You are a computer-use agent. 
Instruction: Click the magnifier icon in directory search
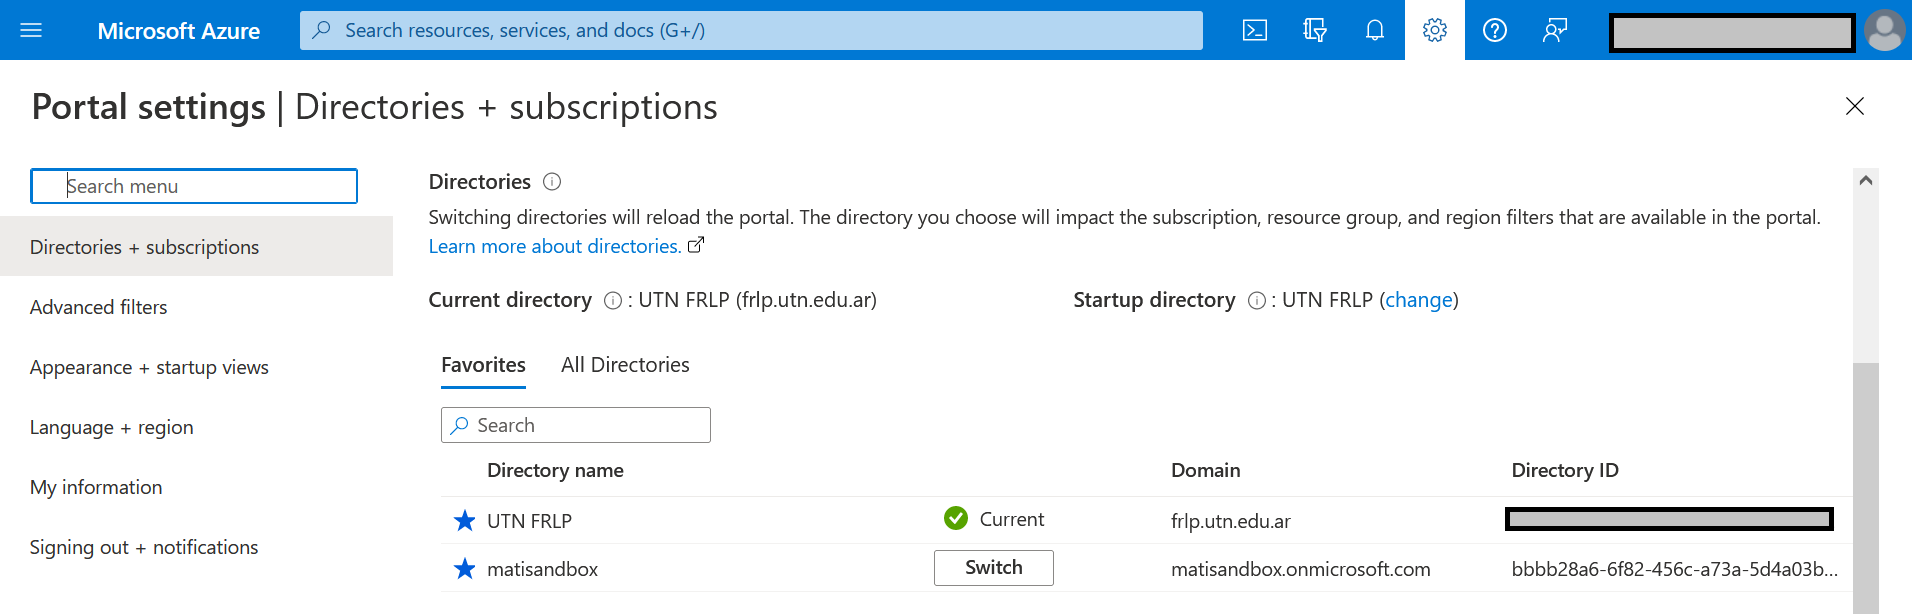click(x=460, y=425)
